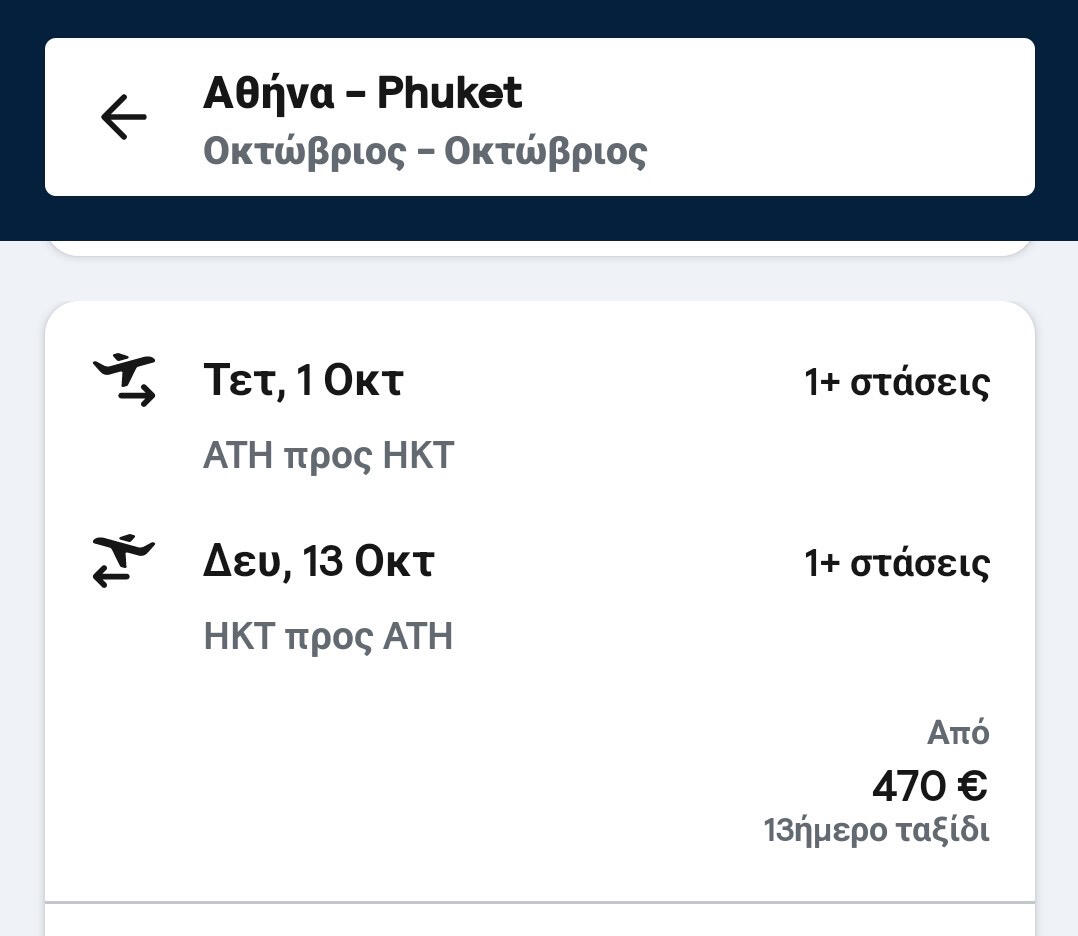Click the 13ήμερο ταξίδι trip length label
The width and height of the screenshot is (1078, 936).
click(x=876, y=831)
